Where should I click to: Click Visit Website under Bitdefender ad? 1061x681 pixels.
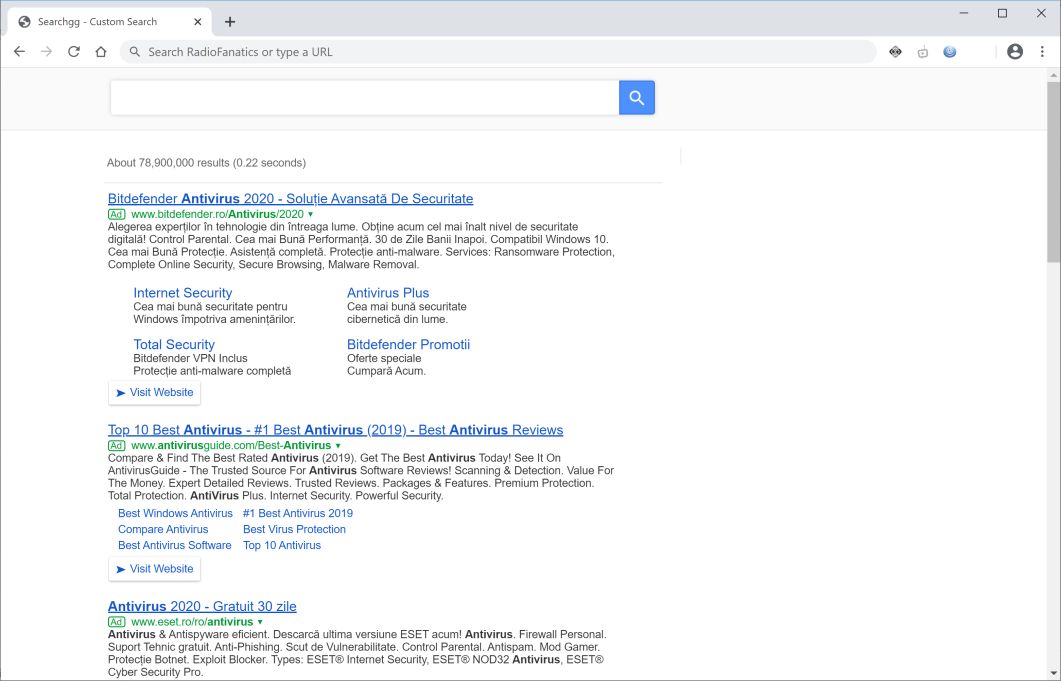[x=154, y=393]
